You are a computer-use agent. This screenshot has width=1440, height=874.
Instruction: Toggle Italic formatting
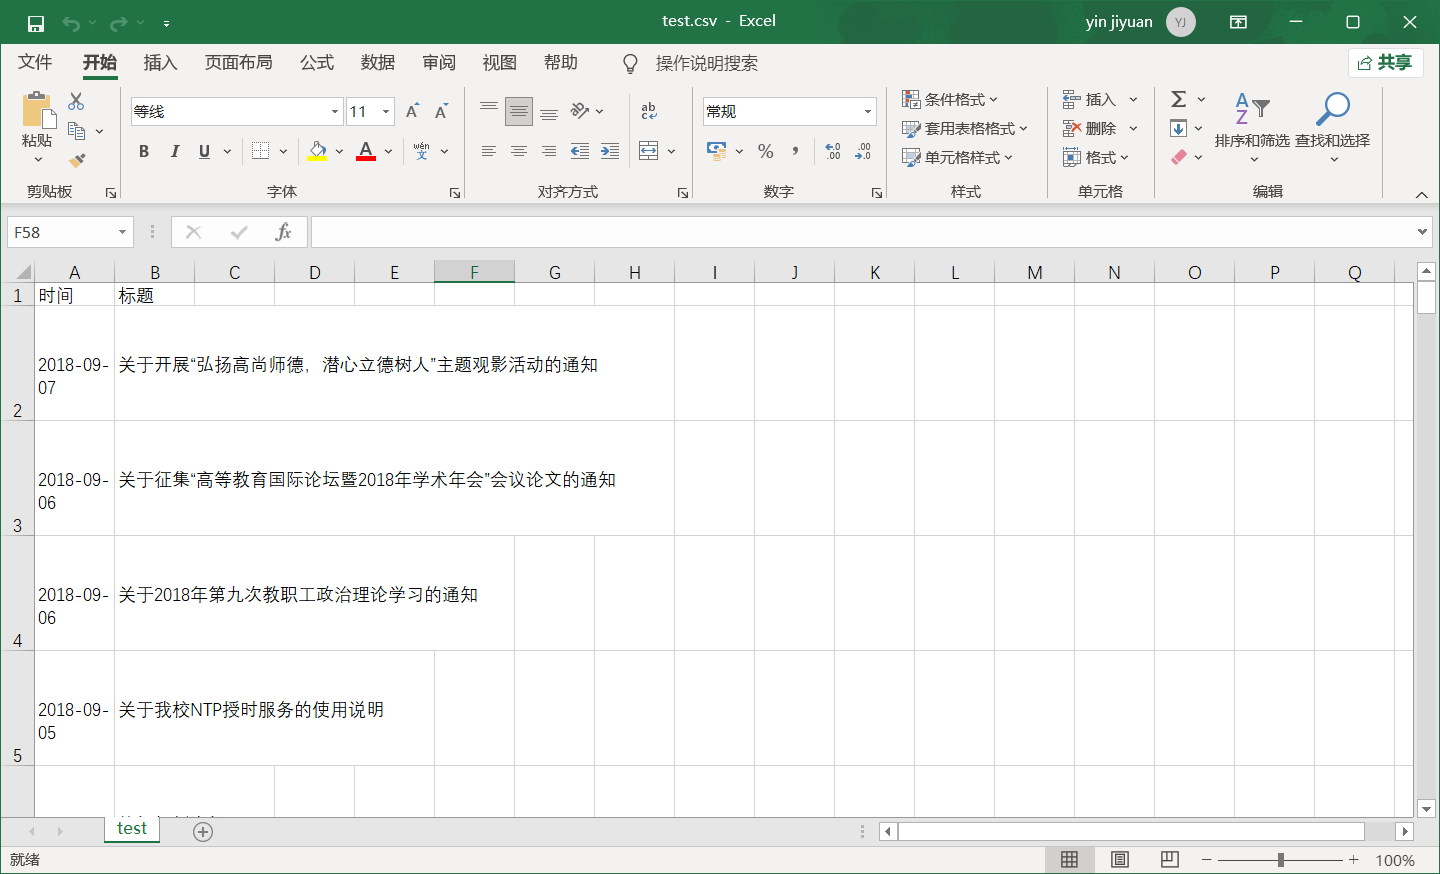(174, 151)
